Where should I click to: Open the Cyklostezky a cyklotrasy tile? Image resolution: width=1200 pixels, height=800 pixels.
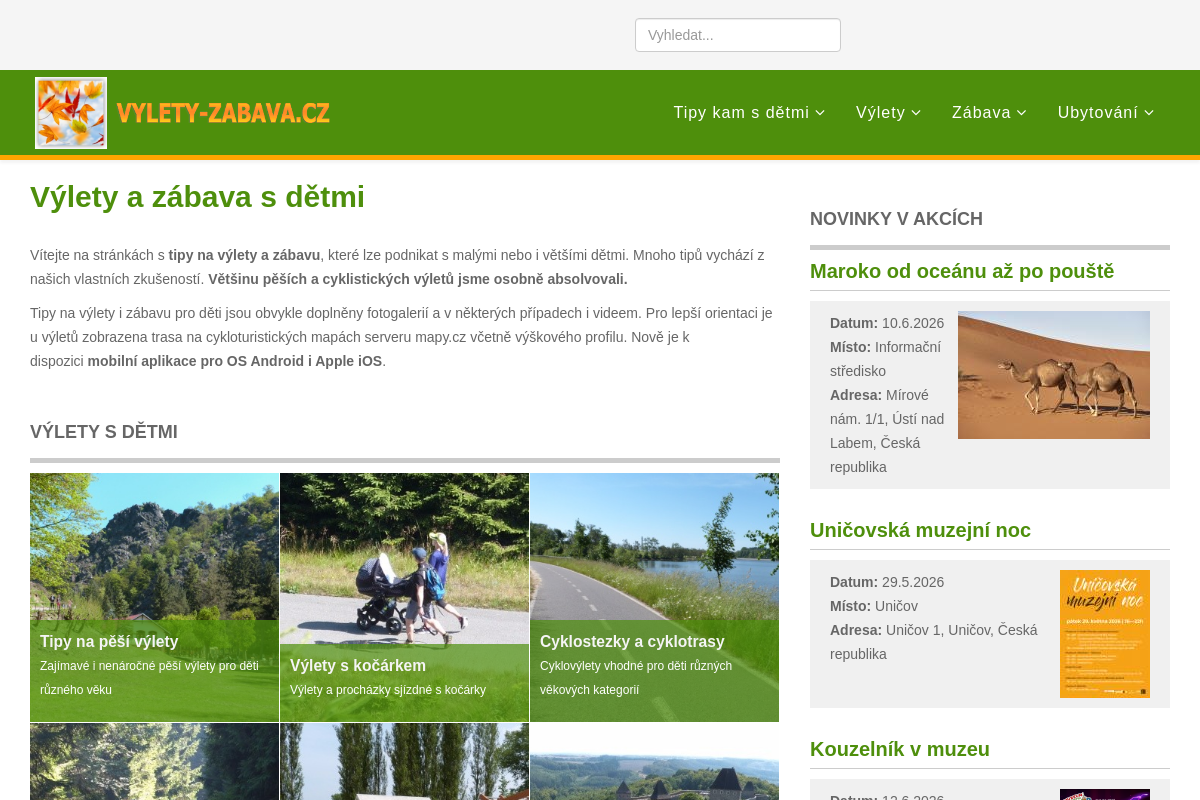tap(654, 597)
